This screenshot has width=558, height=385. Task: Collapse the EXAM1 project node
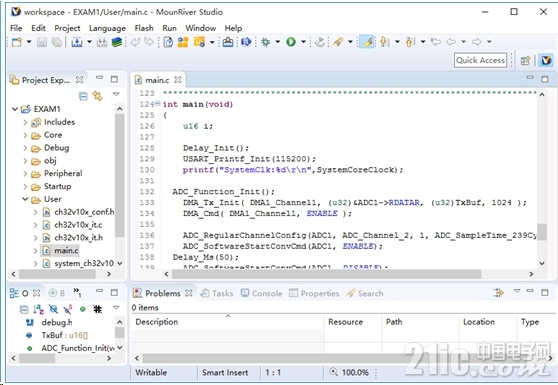pyautogui.click(x=15, y=109)
